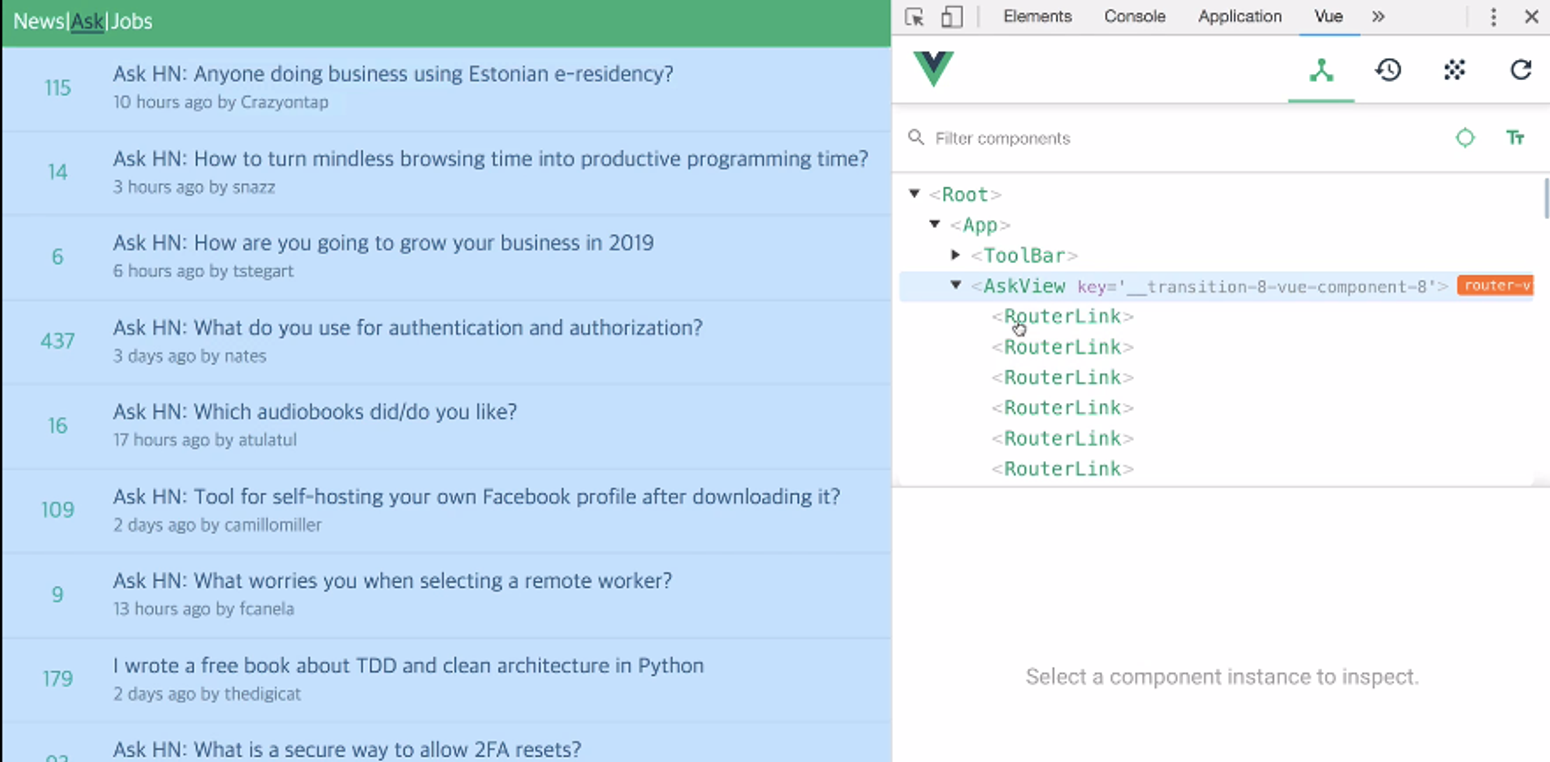Click the search magnifier in filter bar

coord(916,137)
